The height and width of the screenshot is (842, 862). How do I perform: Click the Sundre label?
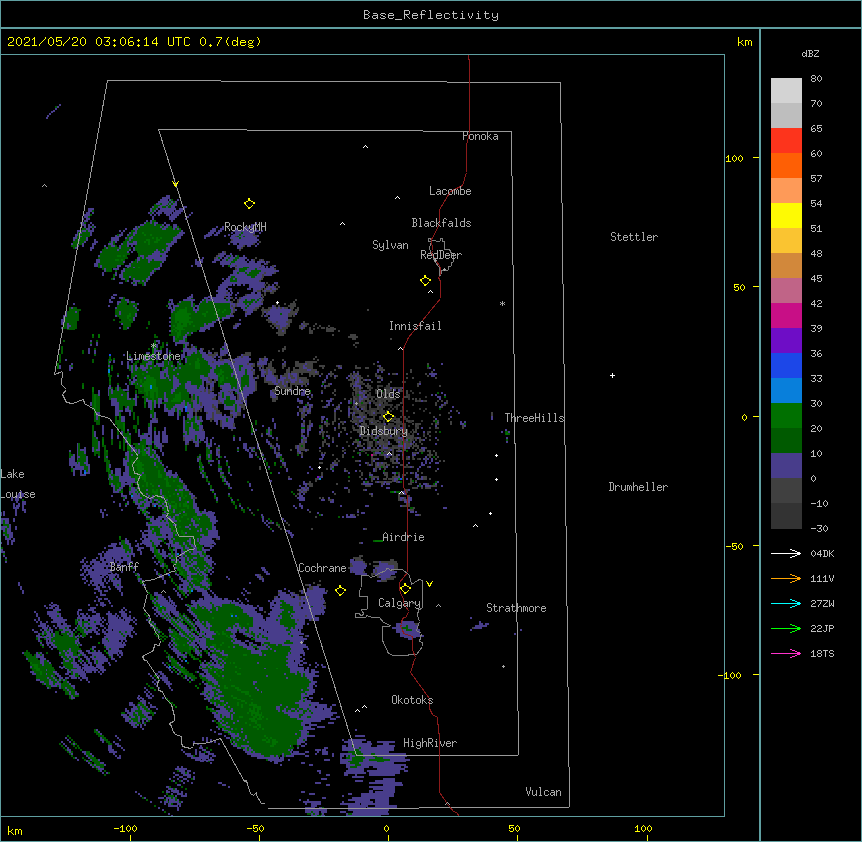click(292, 391)
